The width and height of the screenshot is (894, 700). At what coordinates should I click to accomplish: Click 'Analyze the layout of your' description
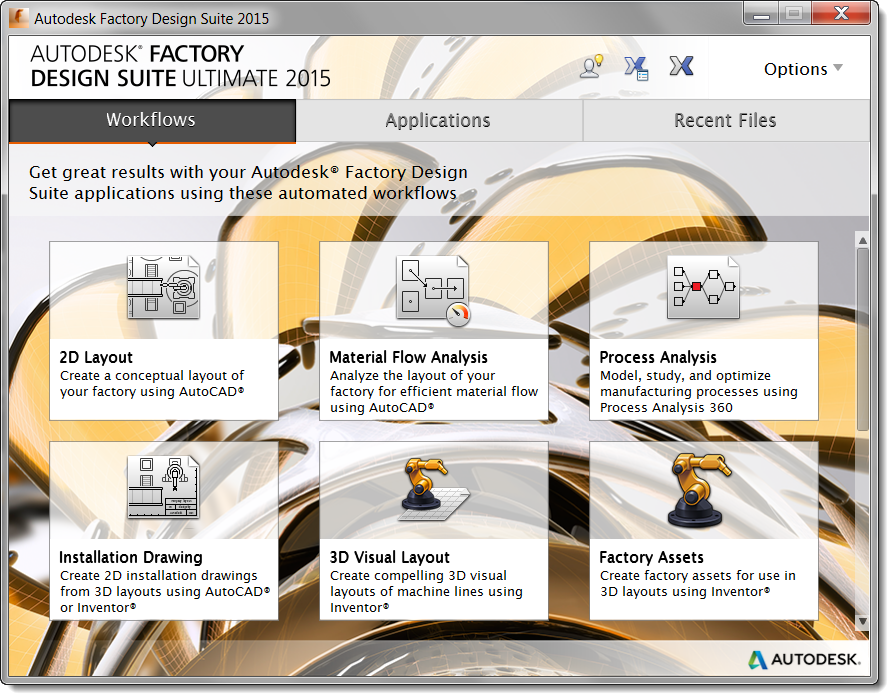click(x=433, y=392)
